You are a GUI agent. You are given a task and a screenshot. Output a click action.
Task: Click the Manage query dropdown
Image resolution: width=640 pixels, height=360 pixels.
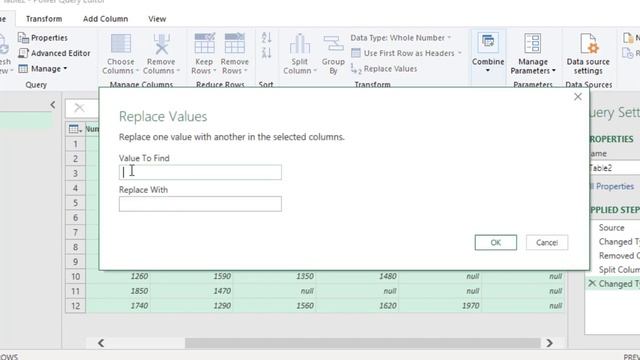(x=43, y=69)
